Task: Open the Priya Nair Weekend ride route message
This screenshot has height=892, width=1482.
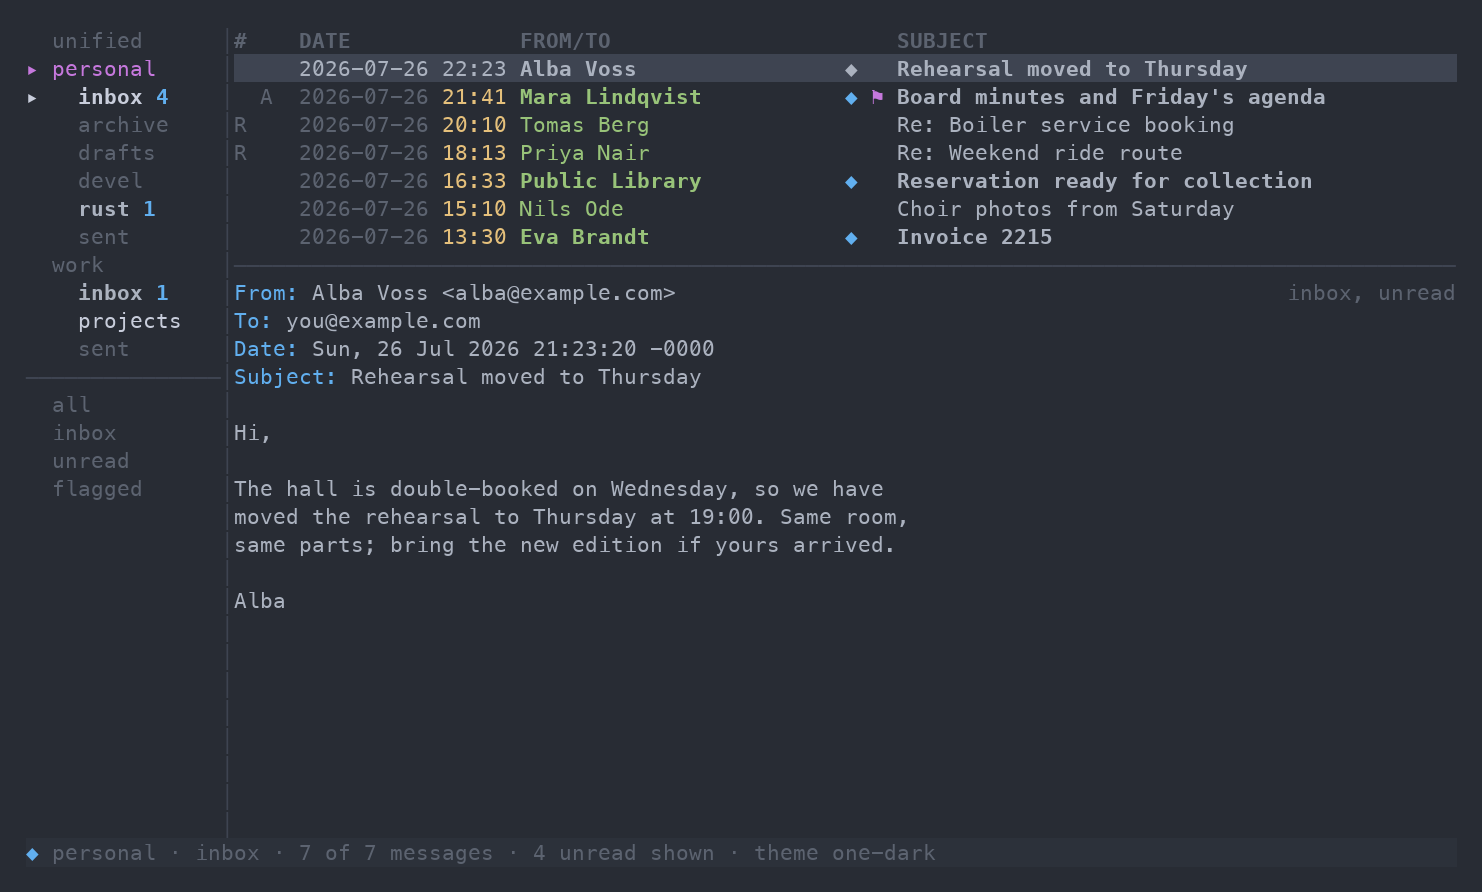Action: [x=845, y=153]
